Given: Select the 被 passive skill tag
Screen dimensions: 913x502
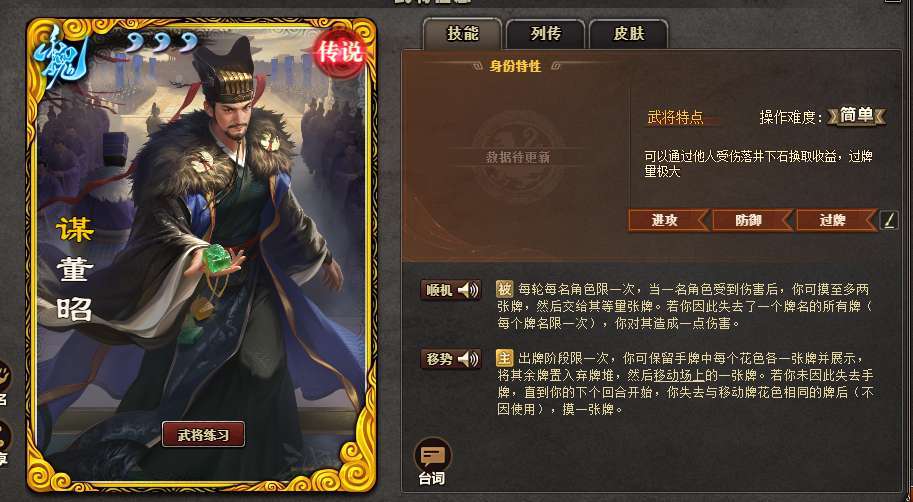Looking at the screenshot, I should [504, 289].
